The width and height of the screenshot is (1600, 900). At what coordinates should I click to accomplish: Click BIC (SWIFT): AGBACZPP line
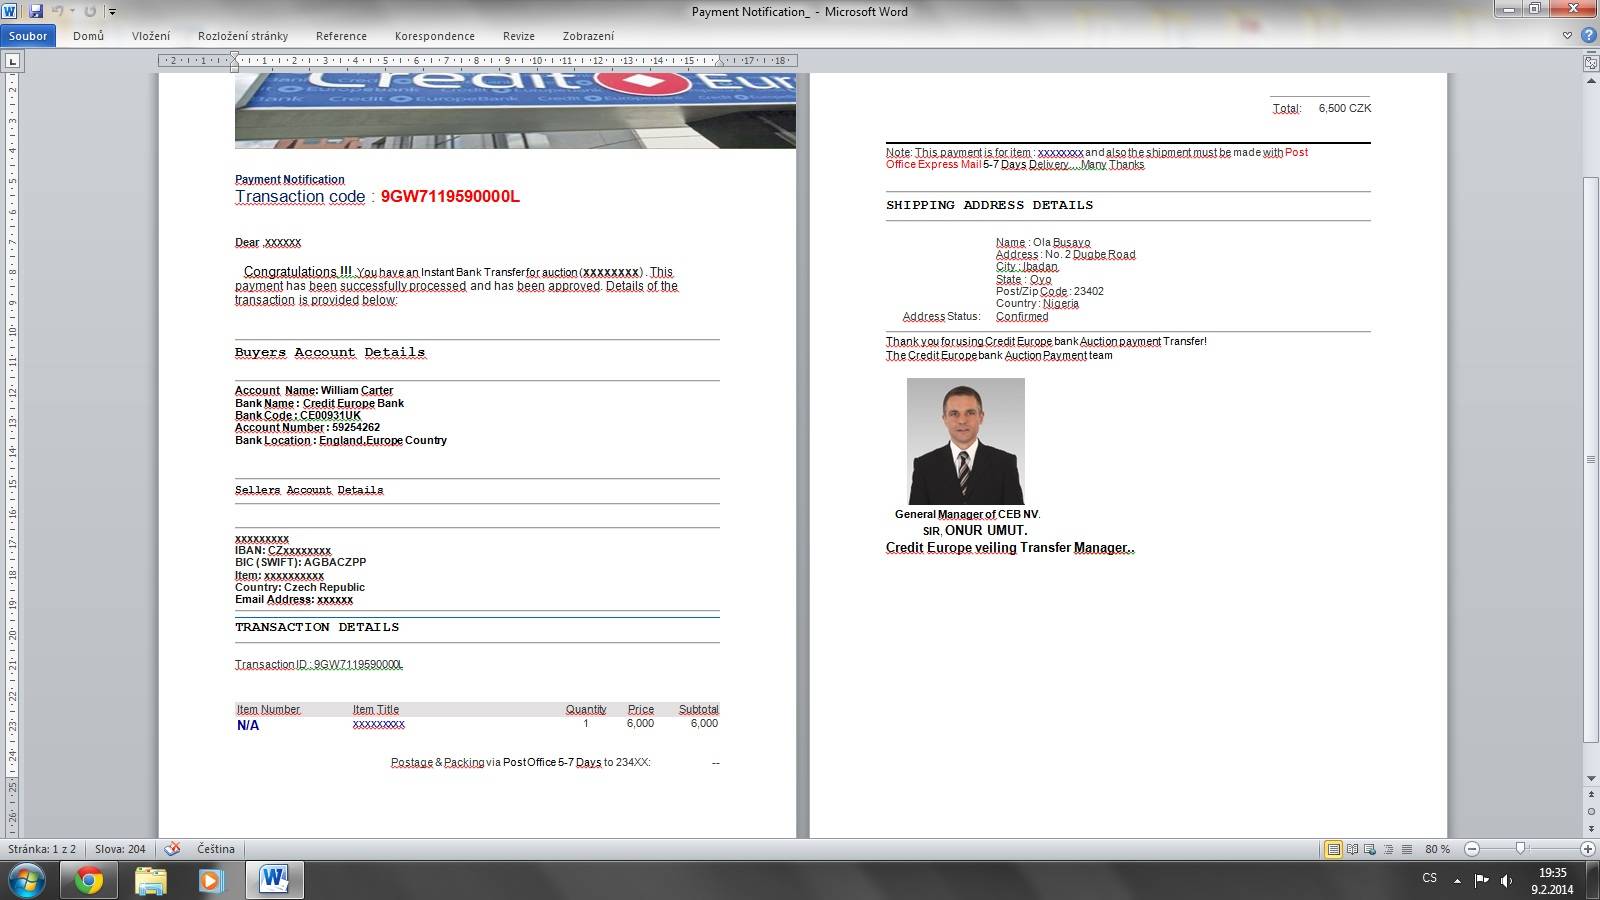(301, 563)
